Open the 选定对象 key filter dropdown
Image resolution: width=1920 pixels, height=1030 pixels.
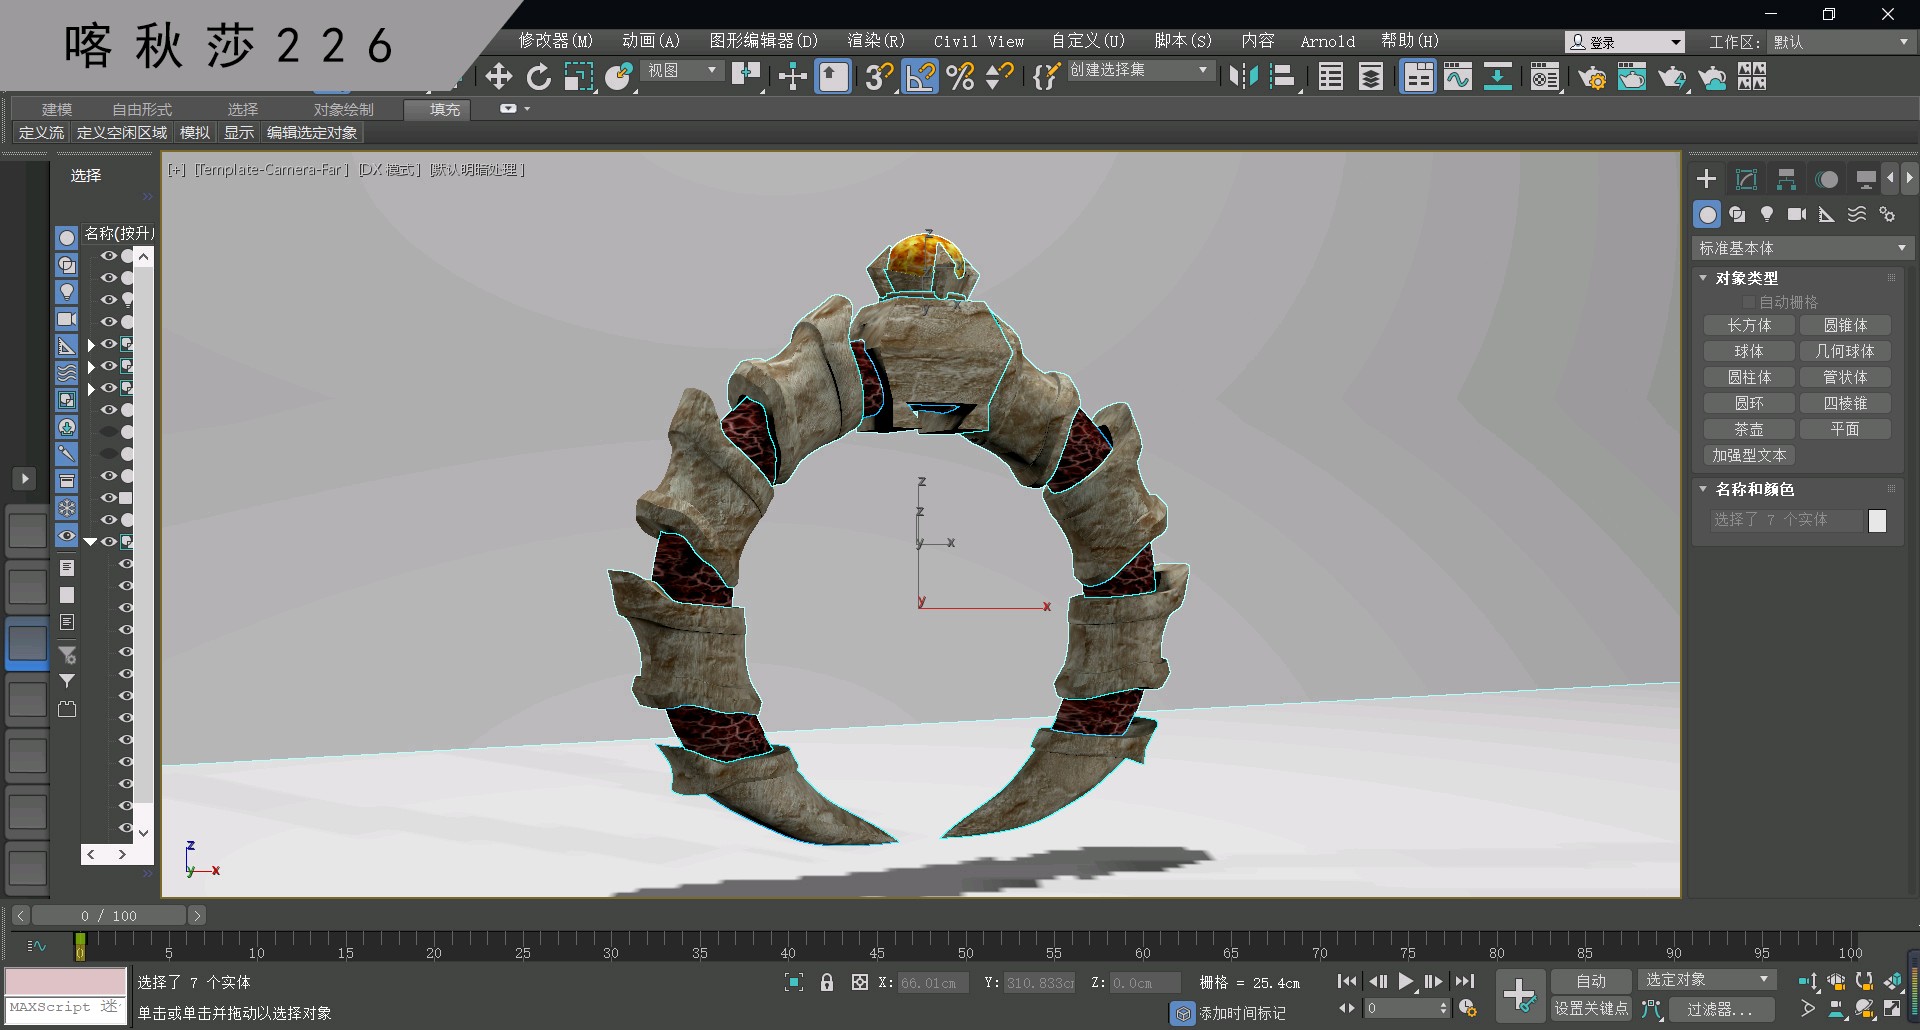coord(1707,980)
